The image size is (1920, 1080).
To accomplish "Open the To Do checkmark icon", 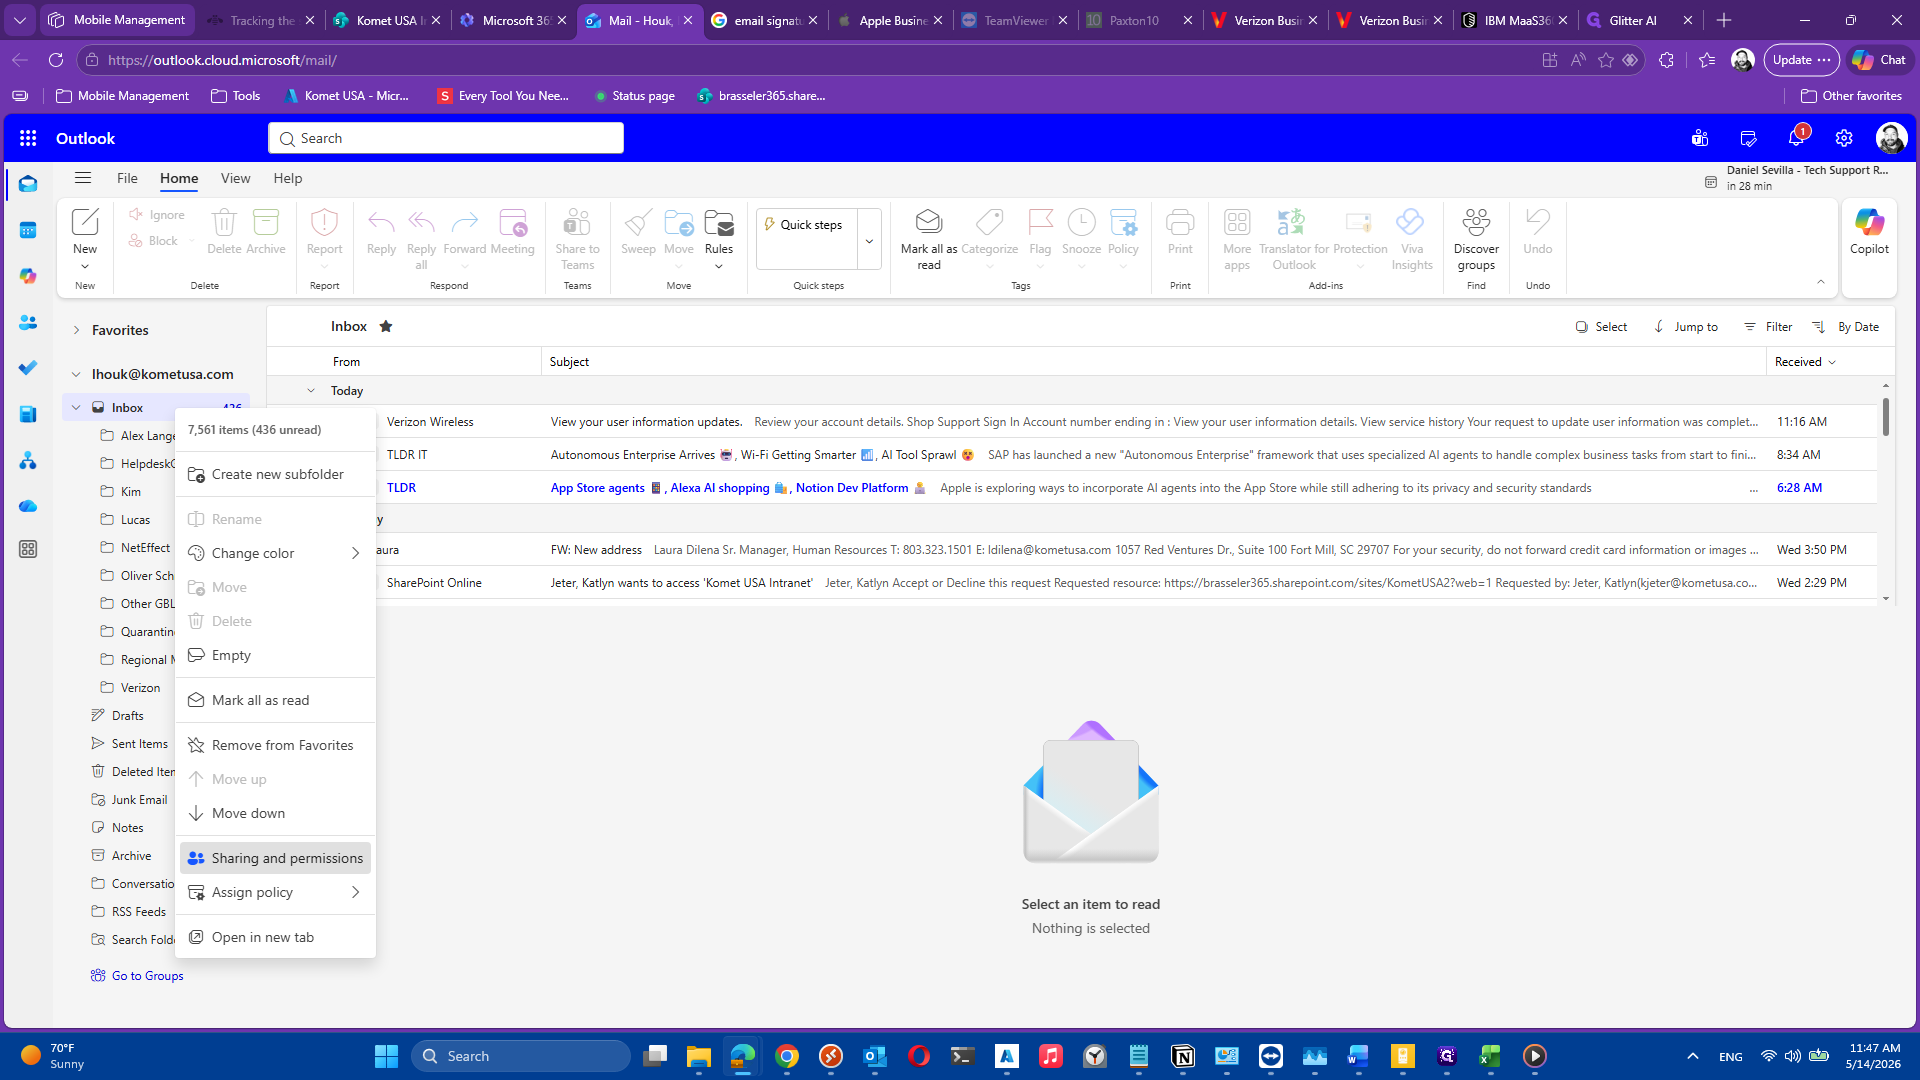I will (x=28, y=368).
